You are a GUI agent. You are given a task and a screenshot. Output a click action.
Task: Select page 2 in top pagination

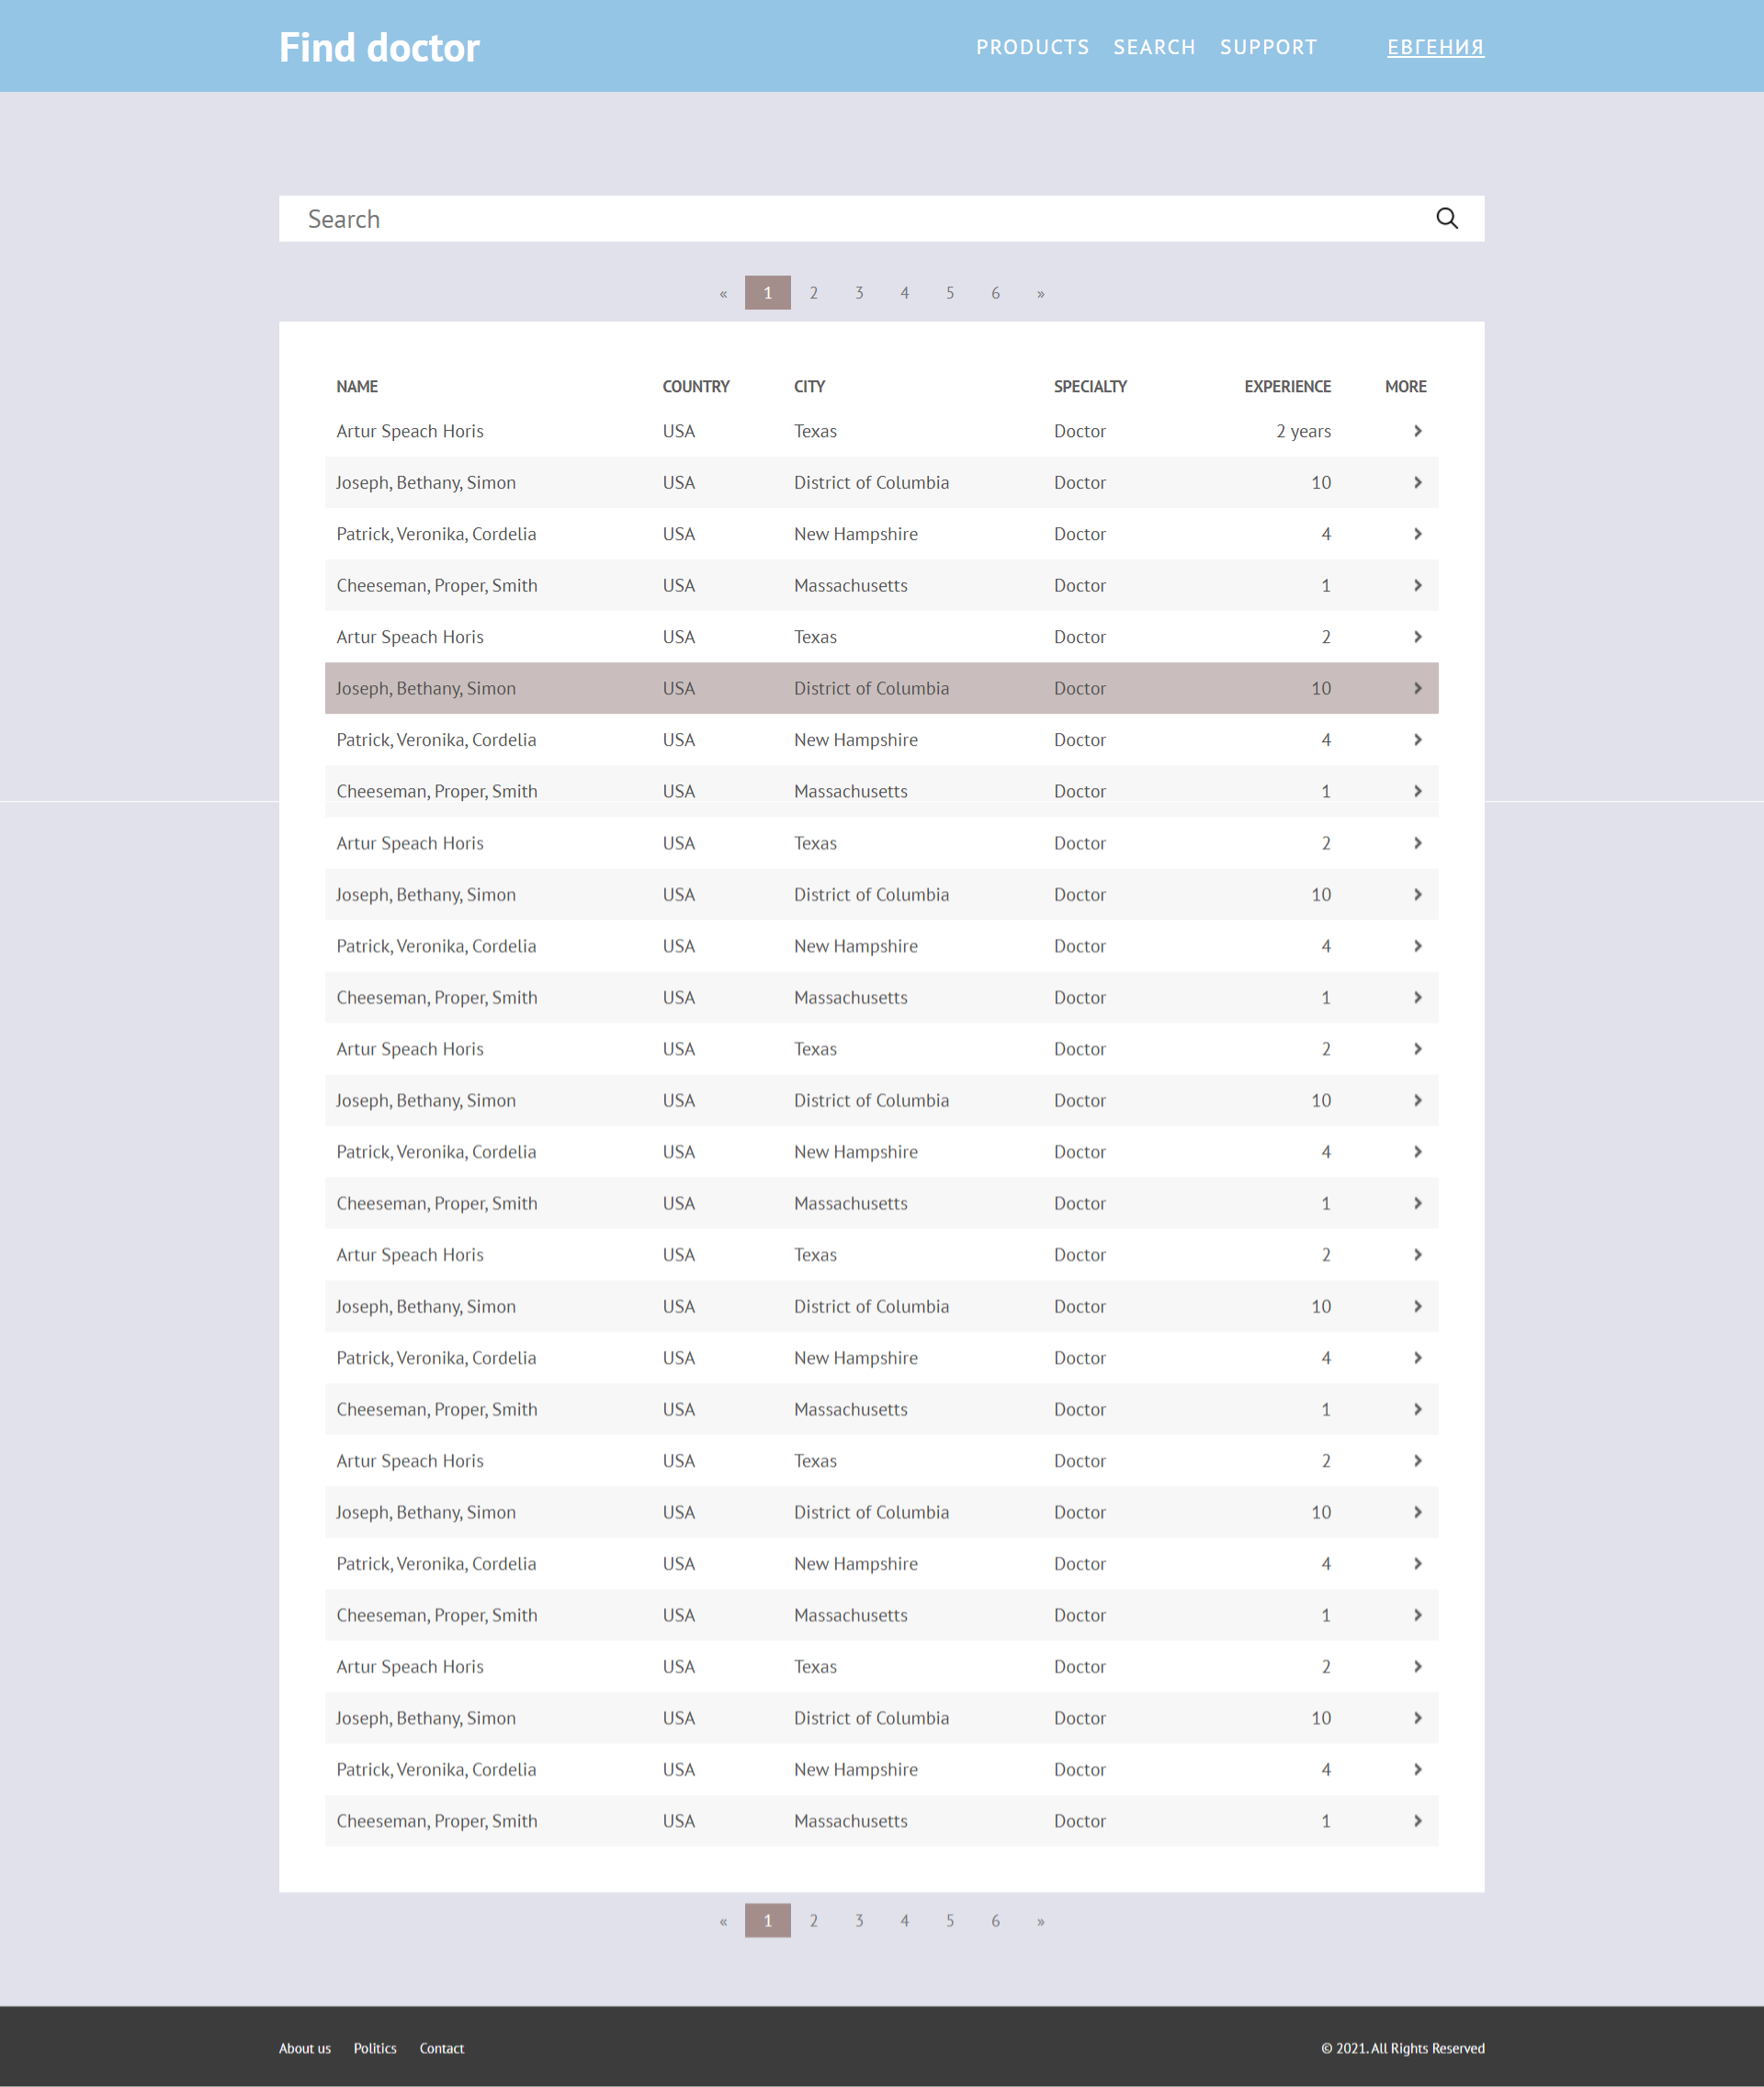pos(814,293)
